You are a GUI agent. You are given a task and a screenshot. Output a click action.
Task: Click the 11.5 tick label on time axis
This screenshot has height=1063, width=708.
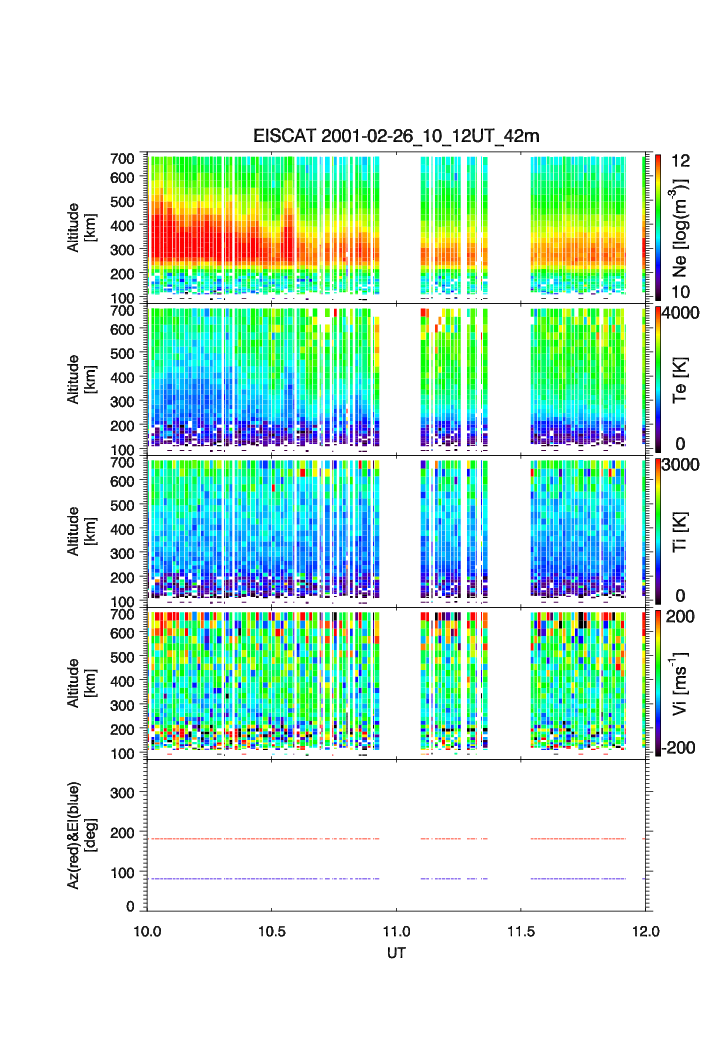(x=521, y=931)
